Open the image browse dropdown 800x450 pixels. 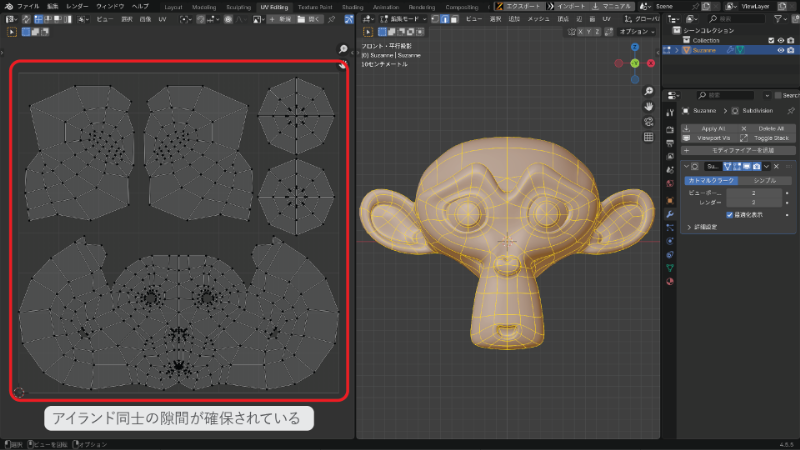click(x=259, y=19)
